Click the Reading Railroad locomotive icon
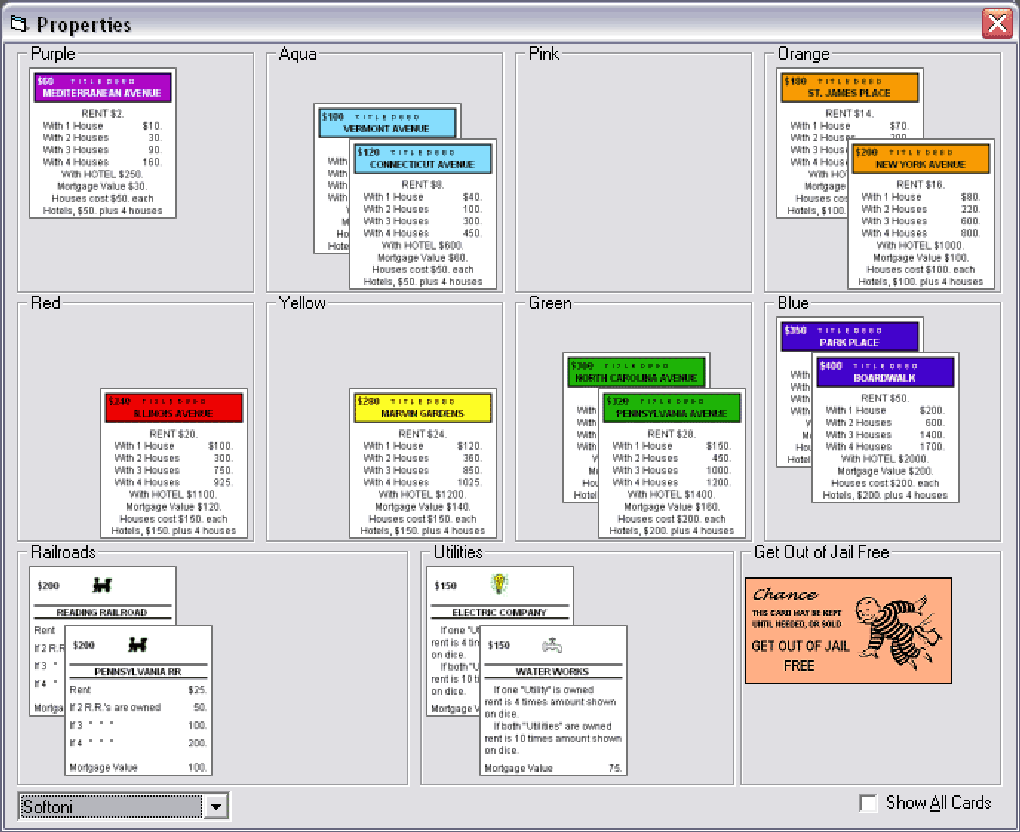Image resolution: width=1020 pixels, height=832 pixels. pos(101,585)
